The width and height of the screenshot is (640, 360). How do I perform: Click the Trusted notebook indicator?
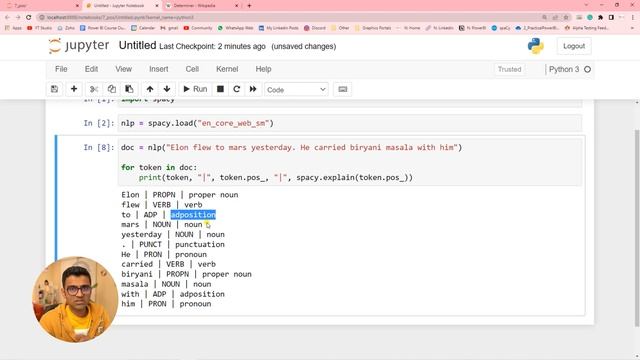pos(509,69)
